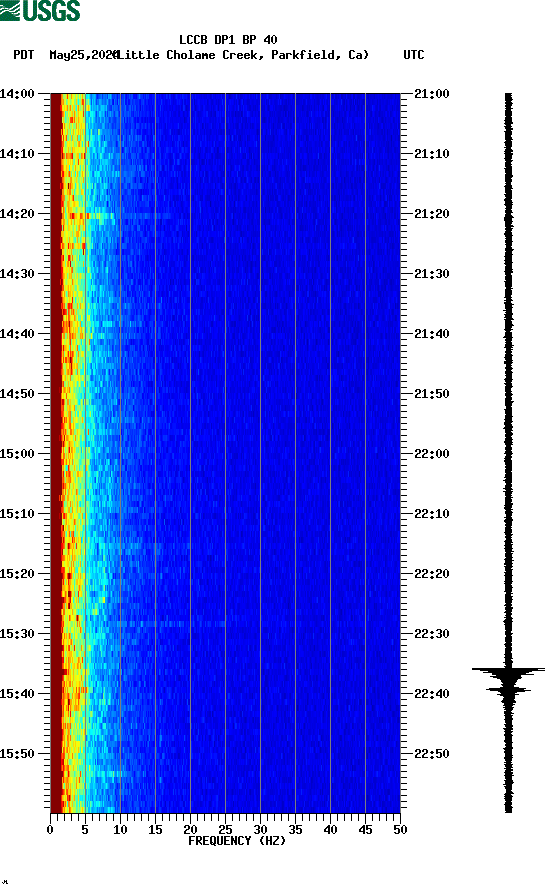This screenshot has height=893, width=552.
Task: Click the 'Little Cholame Creek, Parkfield, Ca' text
Action: pyautogui.click(x=242, y=55)
